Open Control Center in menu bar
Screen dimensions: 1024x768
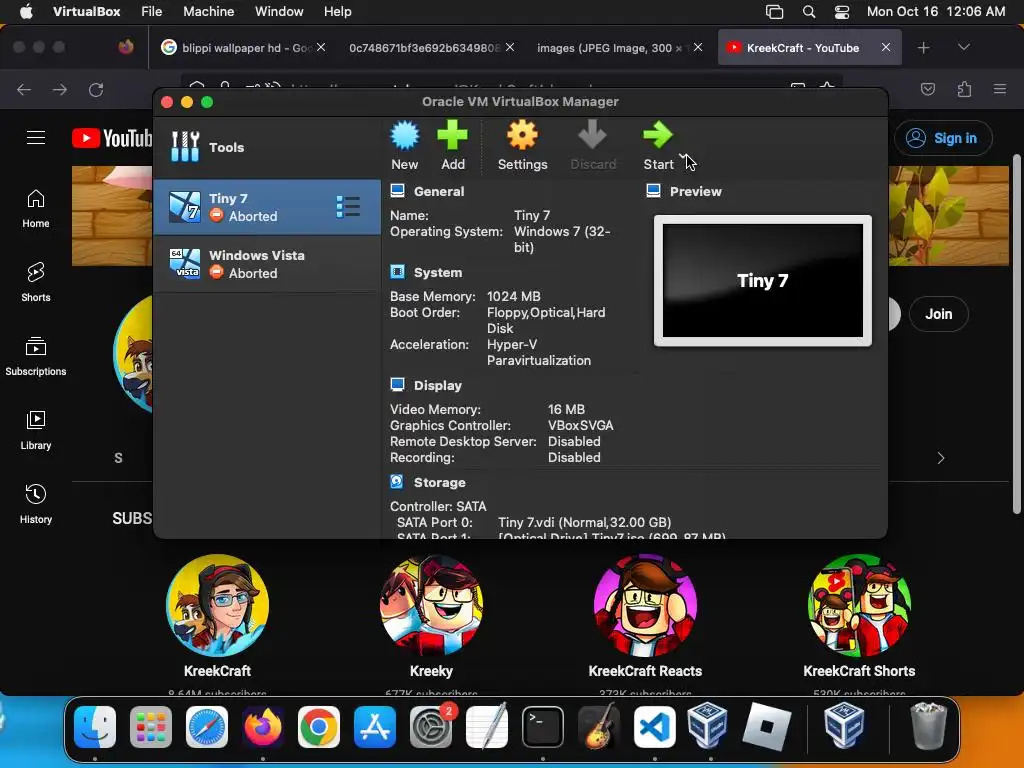(x=842, y=12)
